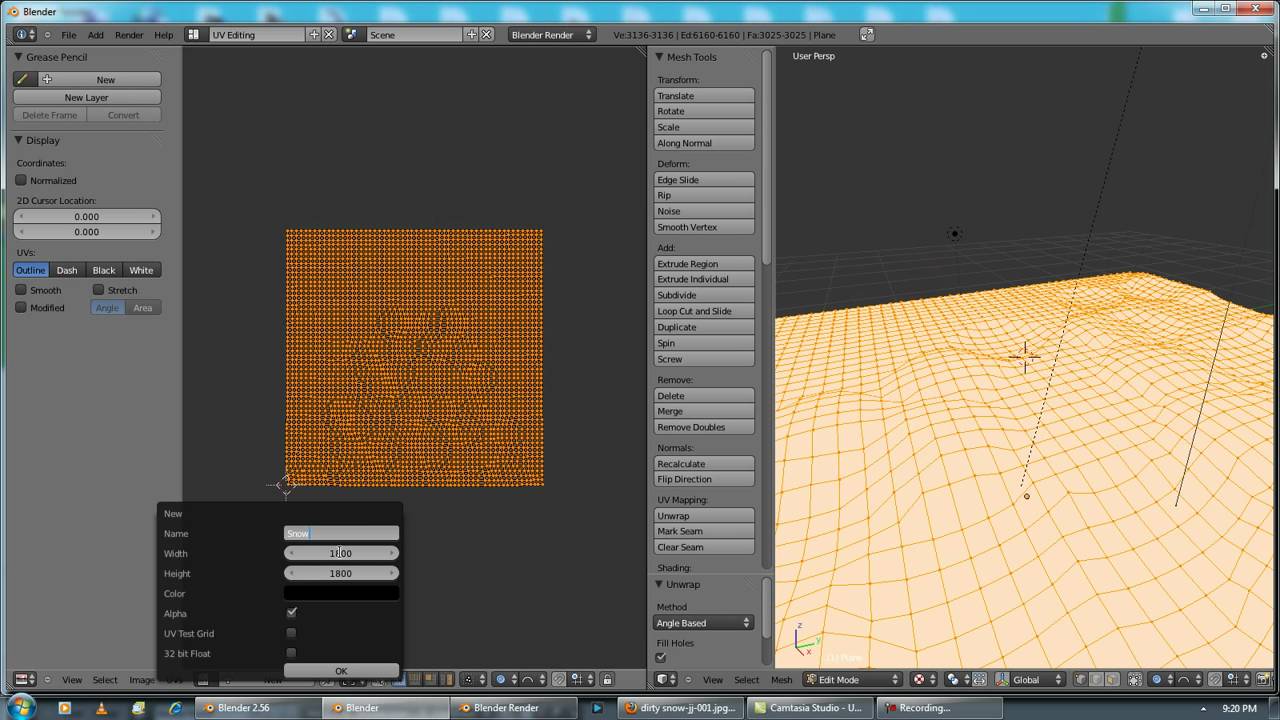Click the scene browse icon
Screen dimensions: 1280x720
tap(352, 34)
